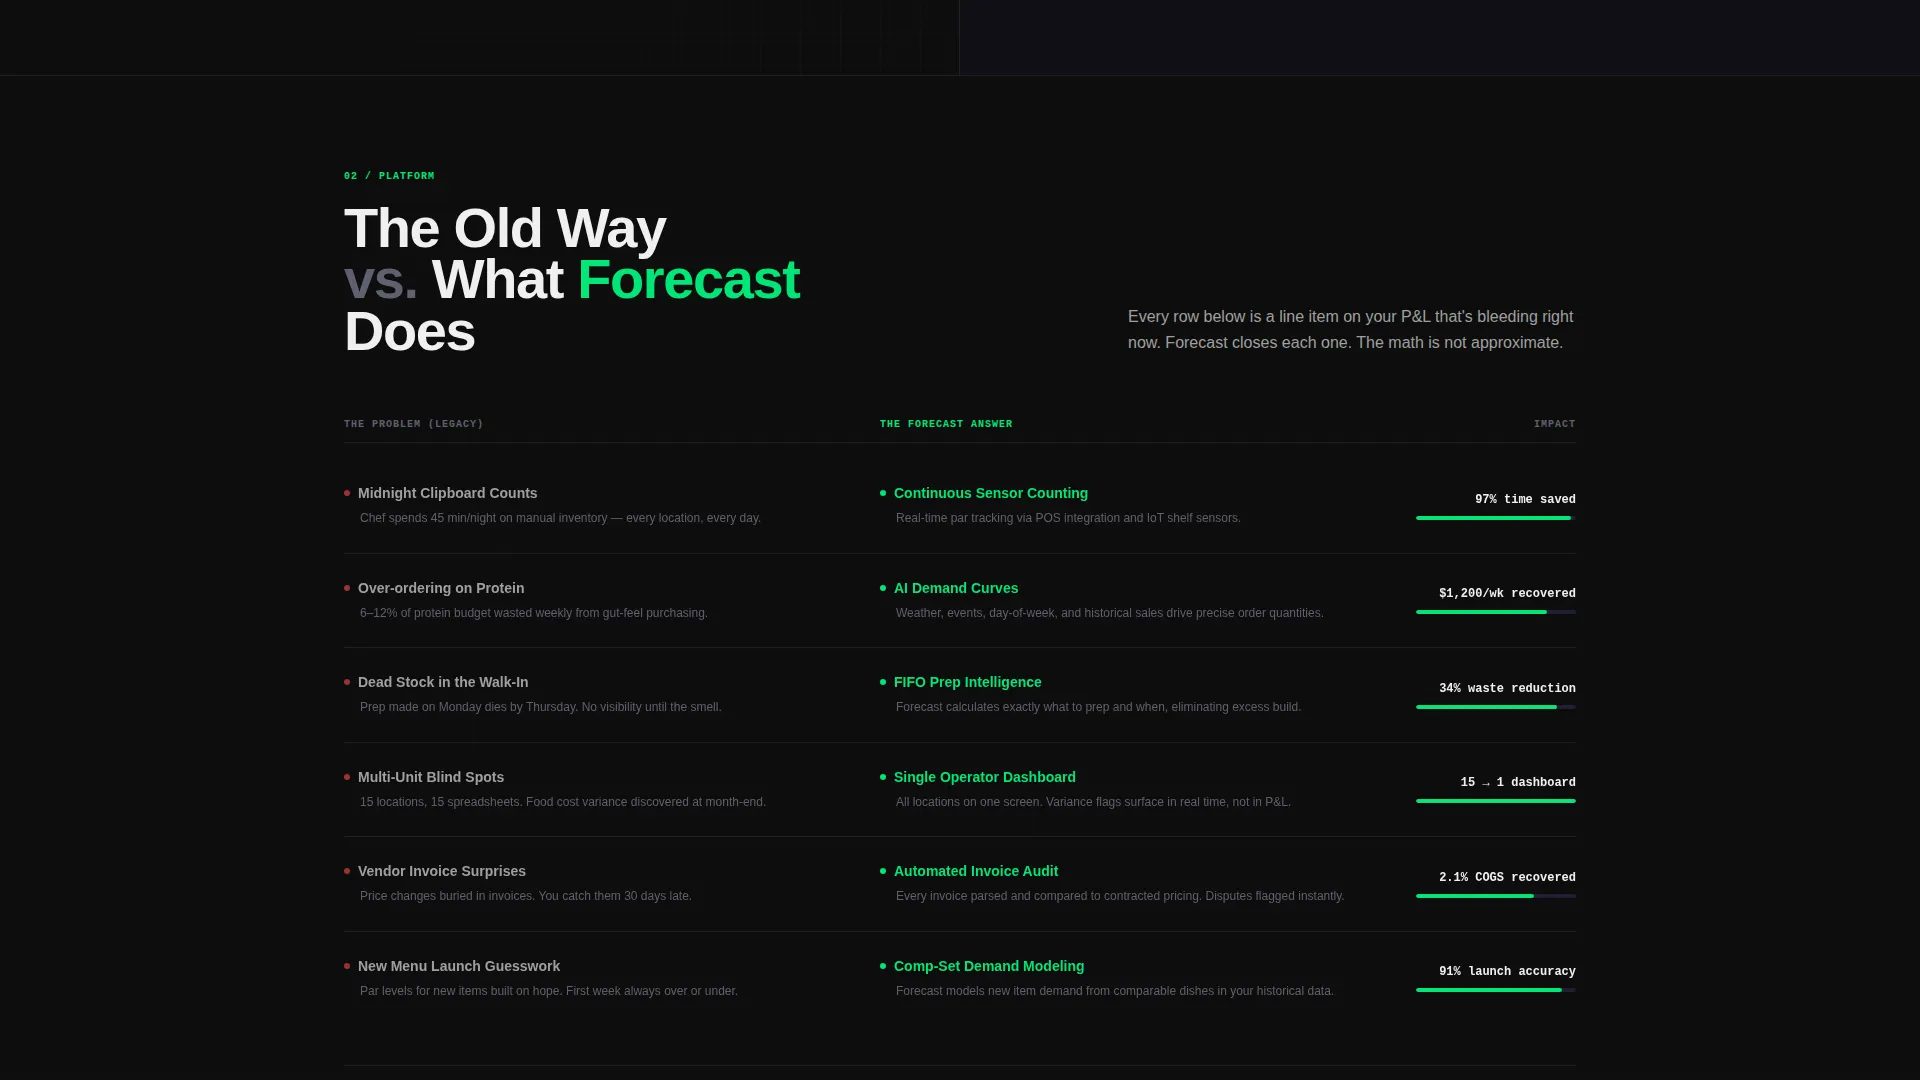Image resolution: width=1920 pixels, height=1080 pixels.
Task: Select the 97% time saved progress bar
Action: (1496, 518)
